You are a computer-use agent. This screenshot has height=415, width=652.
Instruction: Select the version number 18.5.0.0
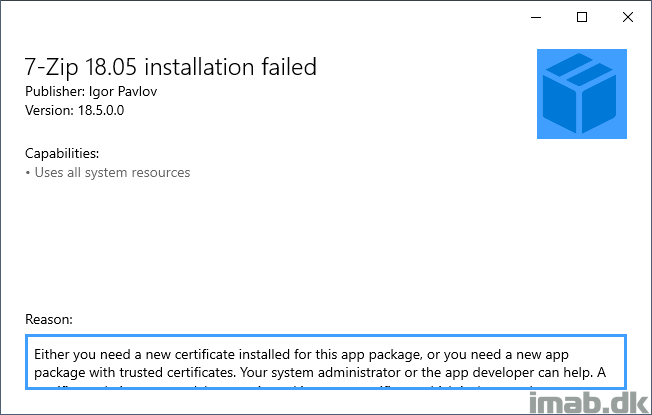101,111
